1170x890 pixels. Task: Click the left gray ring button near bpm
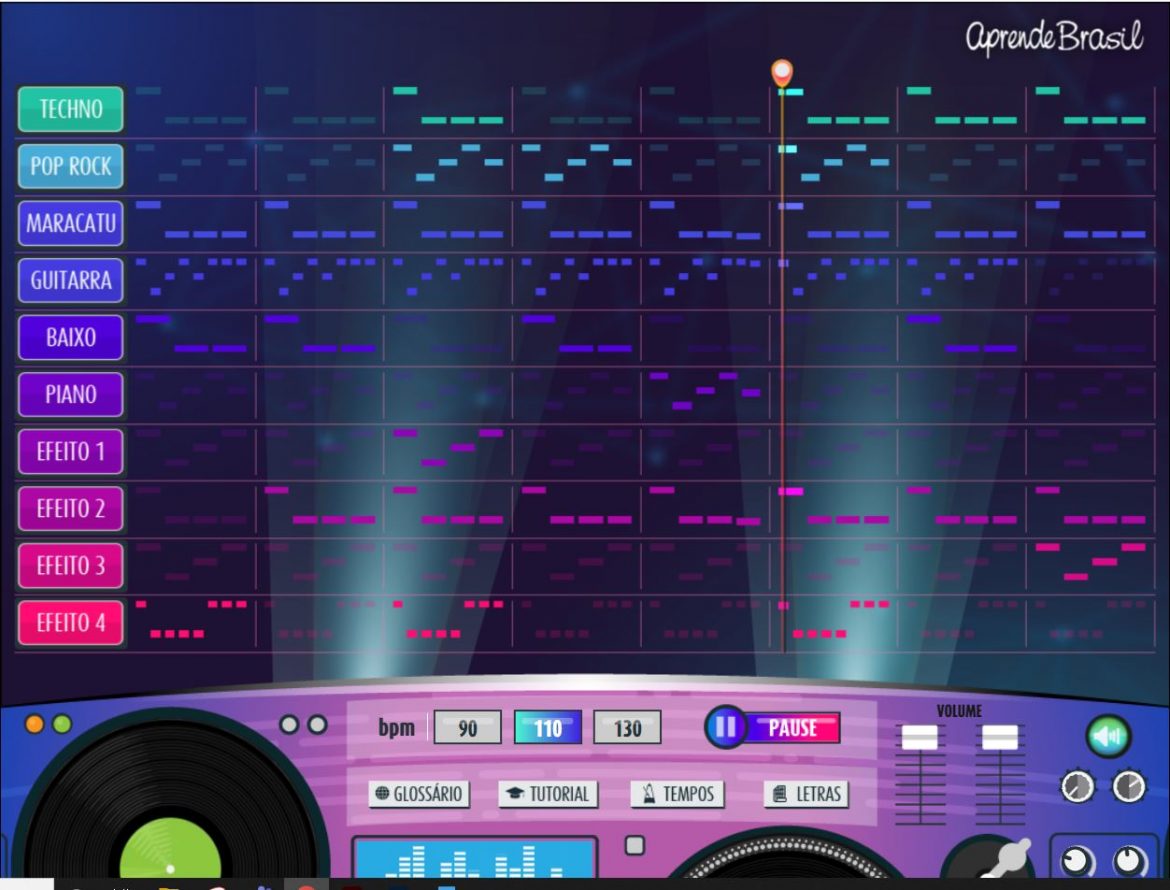pos(289,724)
